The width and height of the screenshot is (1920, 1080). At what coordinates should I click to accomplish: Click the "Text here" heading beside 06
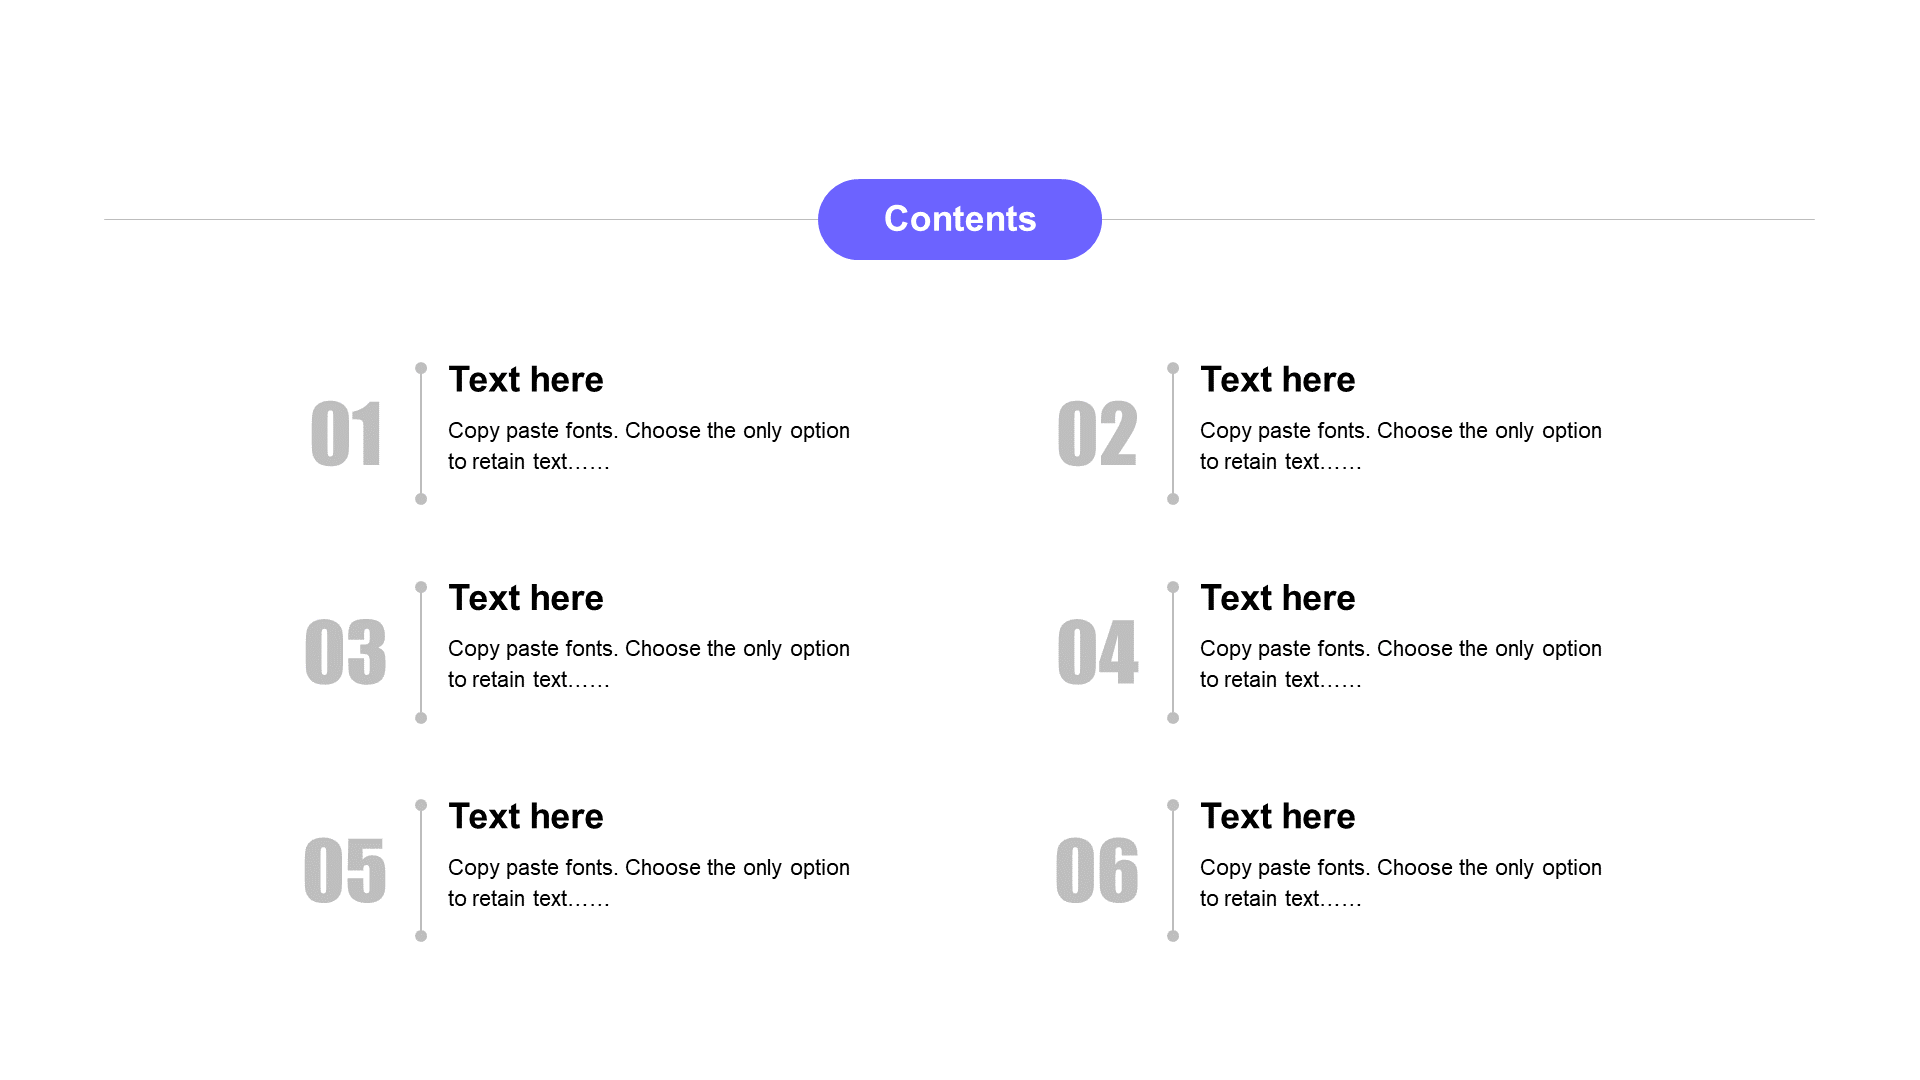click(1277, 816)
